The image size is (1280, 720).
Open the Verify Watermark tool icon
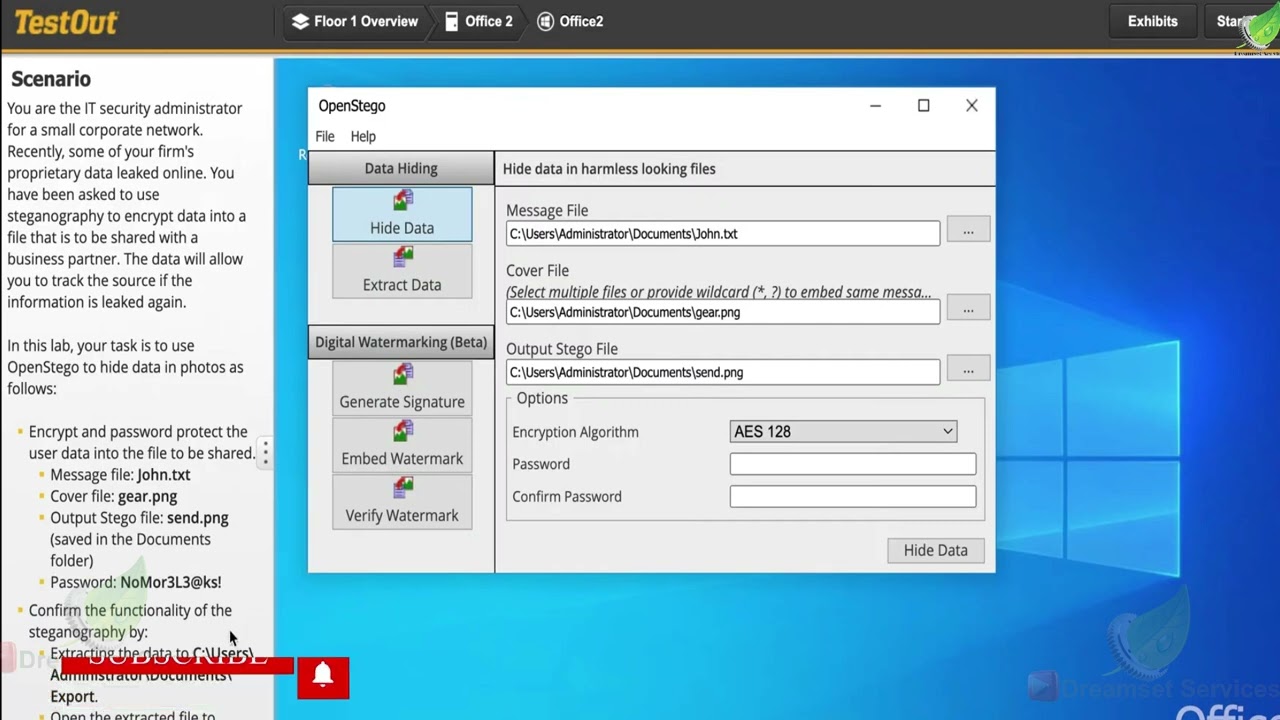click(403, 489)
